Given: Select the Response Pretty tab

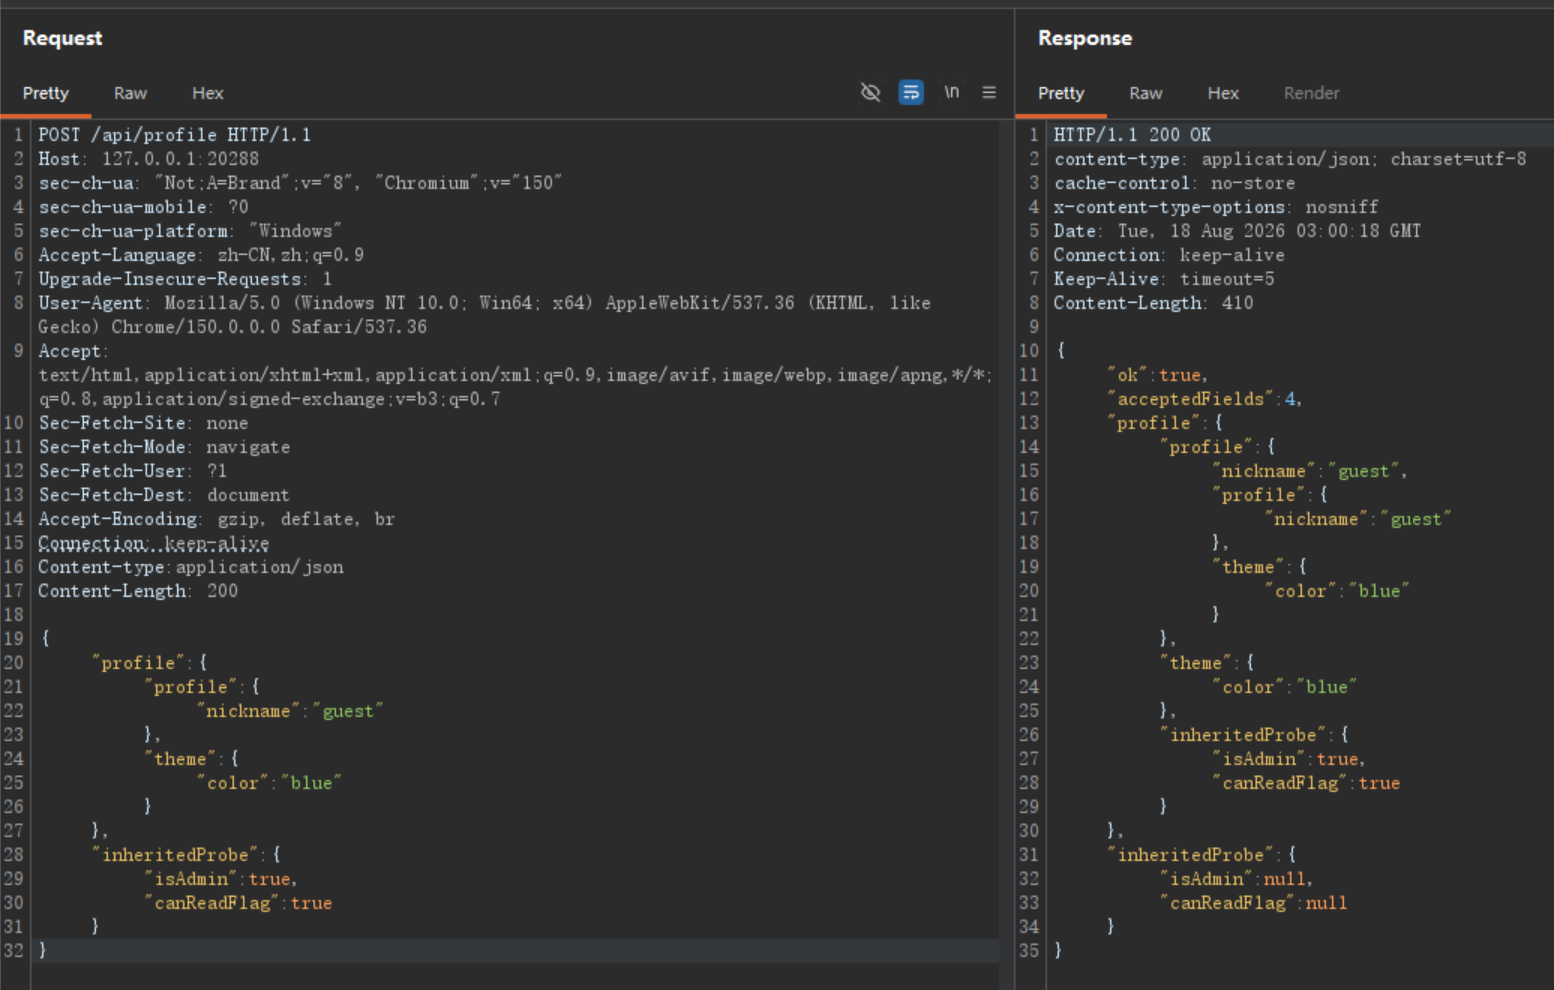Looking at the screenshot, I should 1061,93.
